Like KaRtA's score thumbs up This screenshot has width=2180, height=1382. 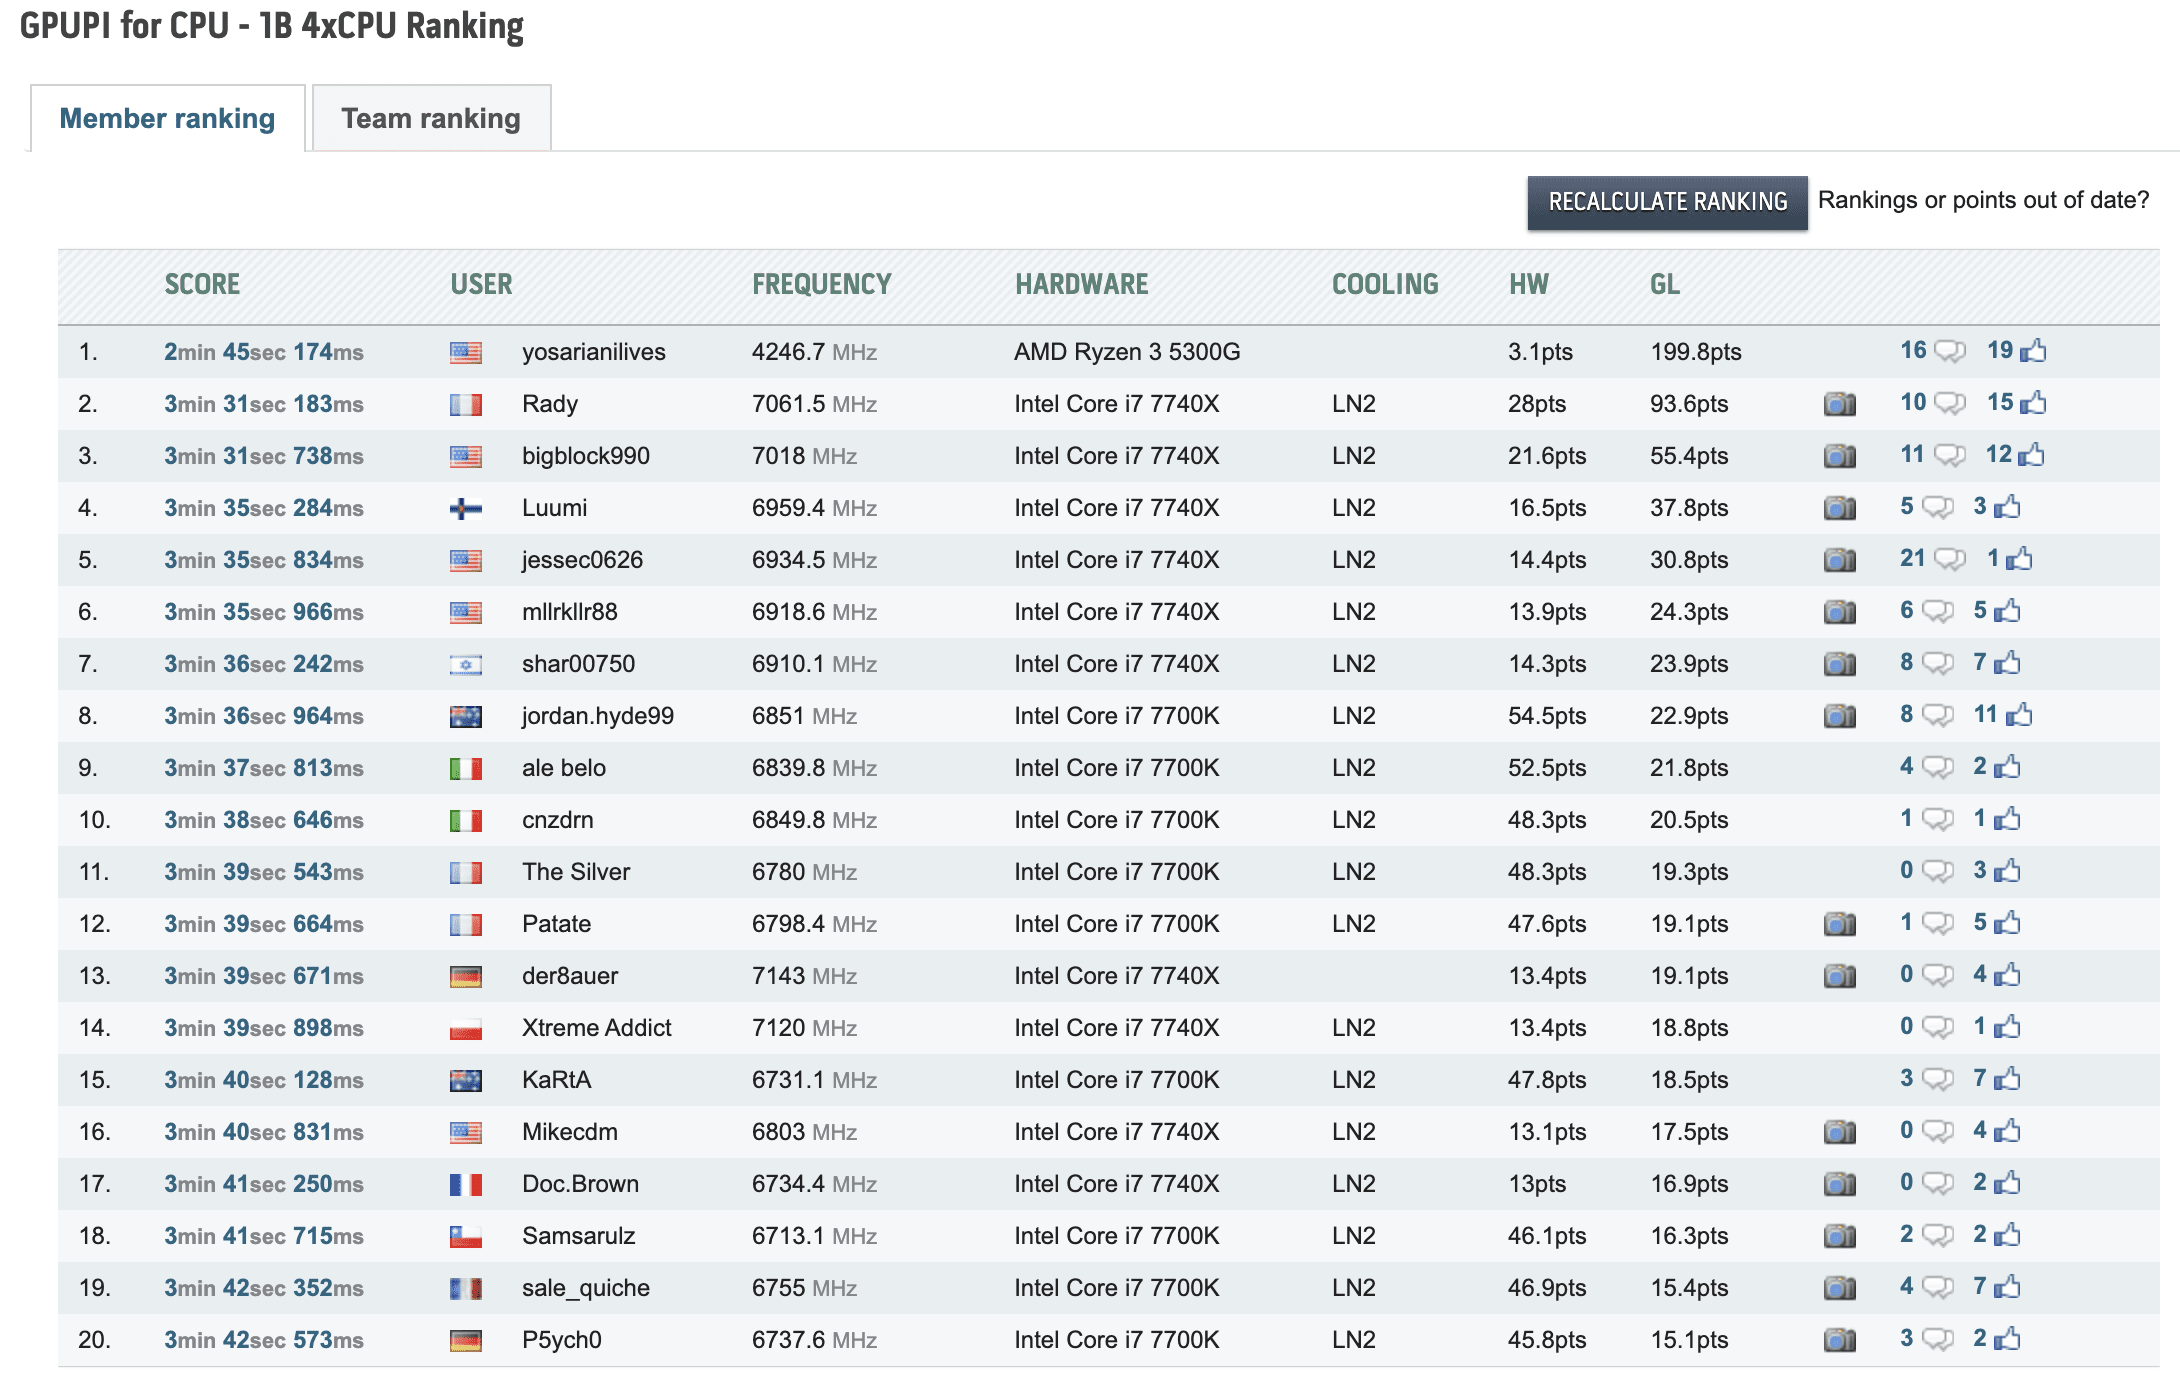click(2007, 1079)
